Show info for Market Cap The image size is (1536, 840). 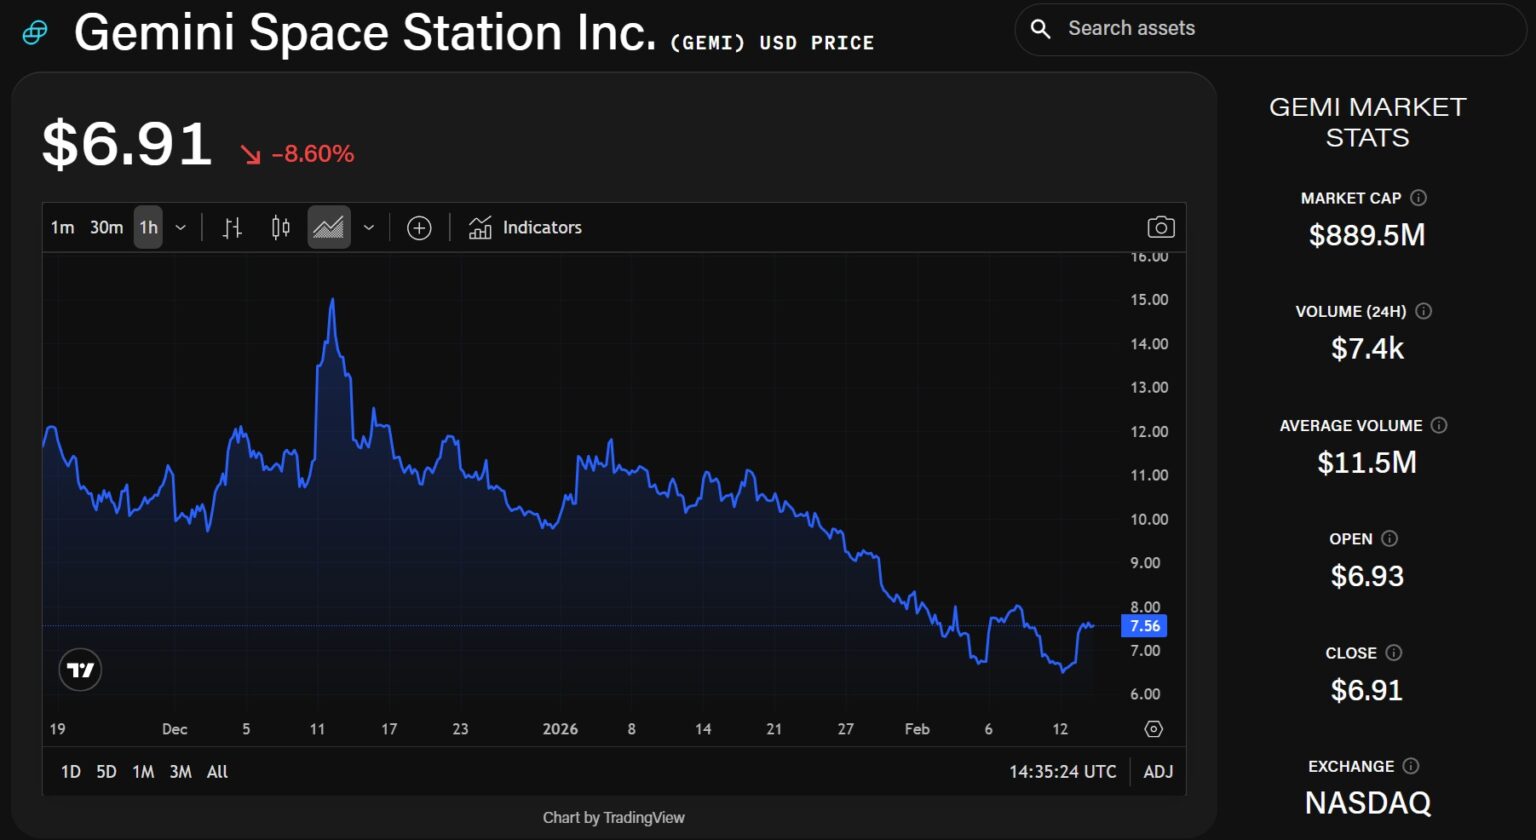(x=1418, y=198)
